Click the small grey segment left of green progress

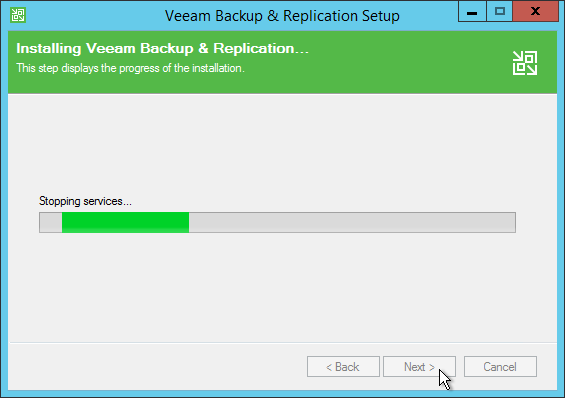[x=51, y=222]
